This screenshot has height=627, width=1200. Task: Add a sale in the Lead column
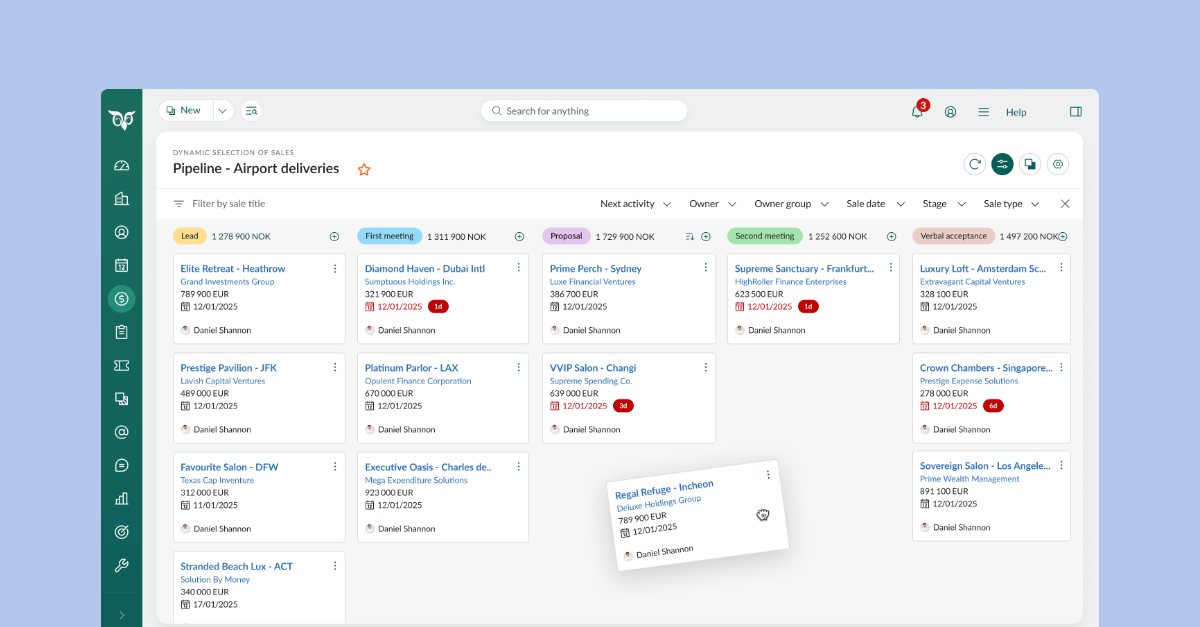[334, 237]
